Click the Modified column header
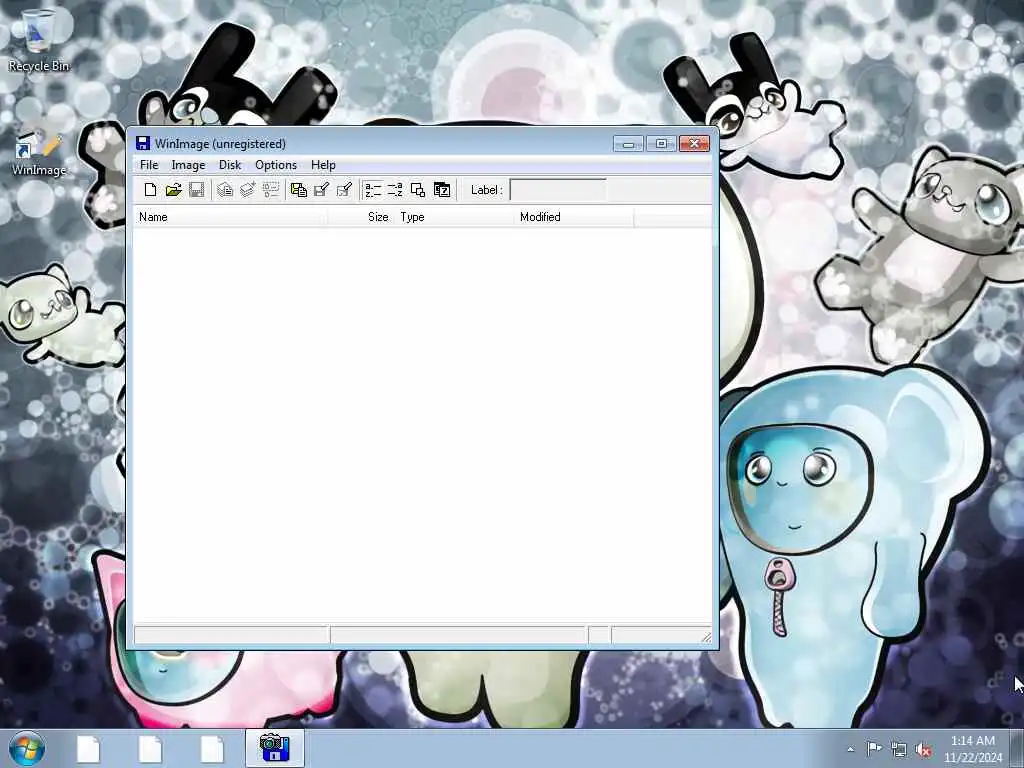1024x768 pixels. [x=574, y=217]
